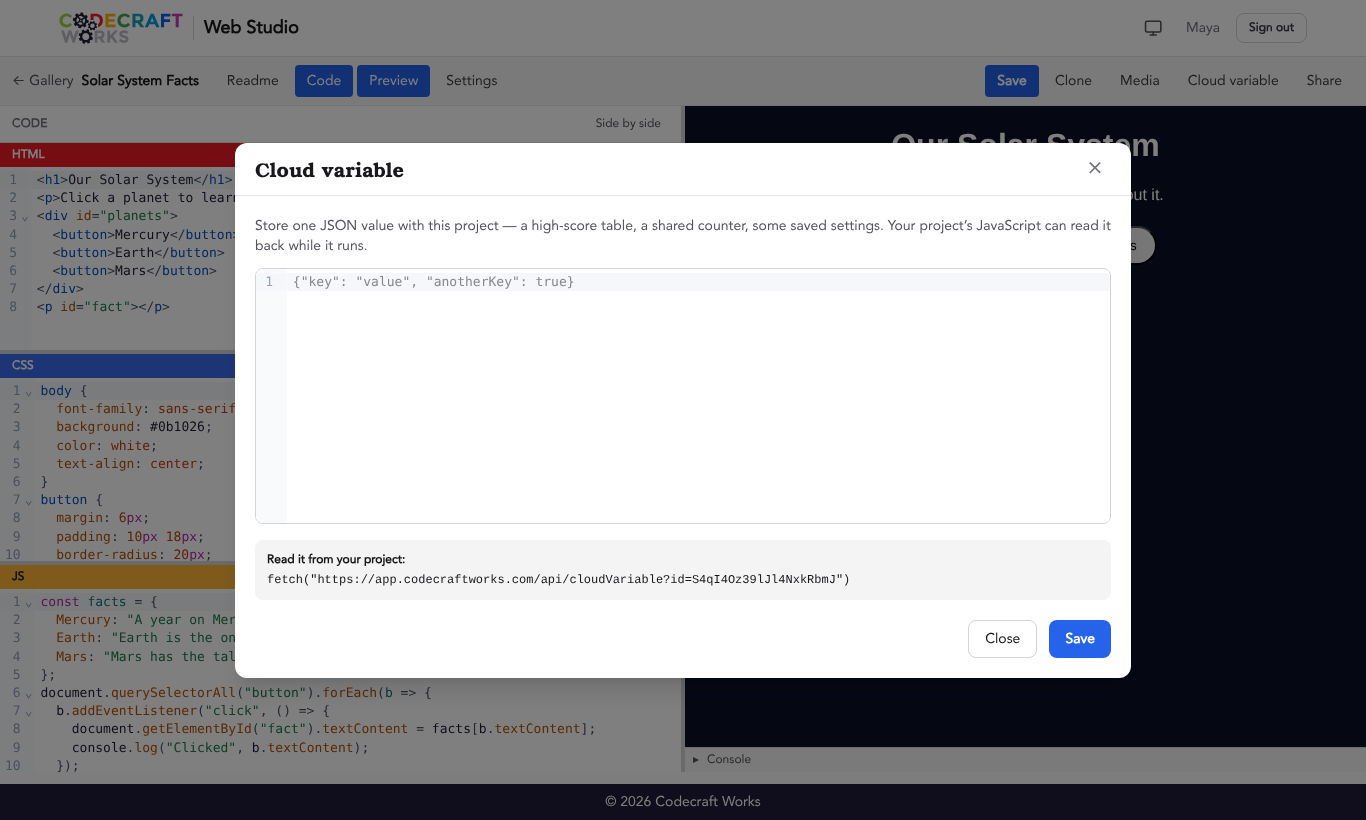The height and width of the screenshot is (820, 1366).
Task: Fold the JS const facts block
Action: click(28, 602)
